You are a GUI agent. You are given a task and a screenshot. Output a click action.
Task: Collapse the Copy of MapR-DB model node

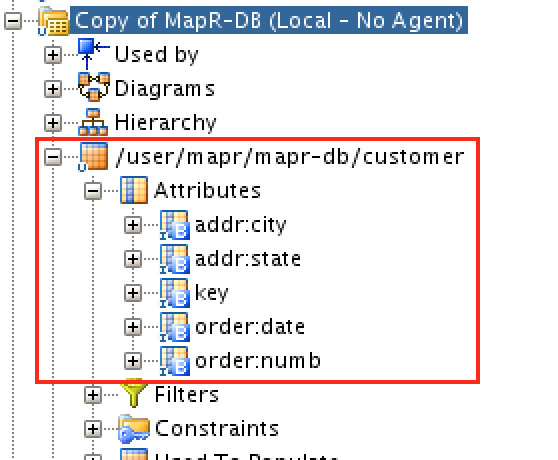coord(13,21)
